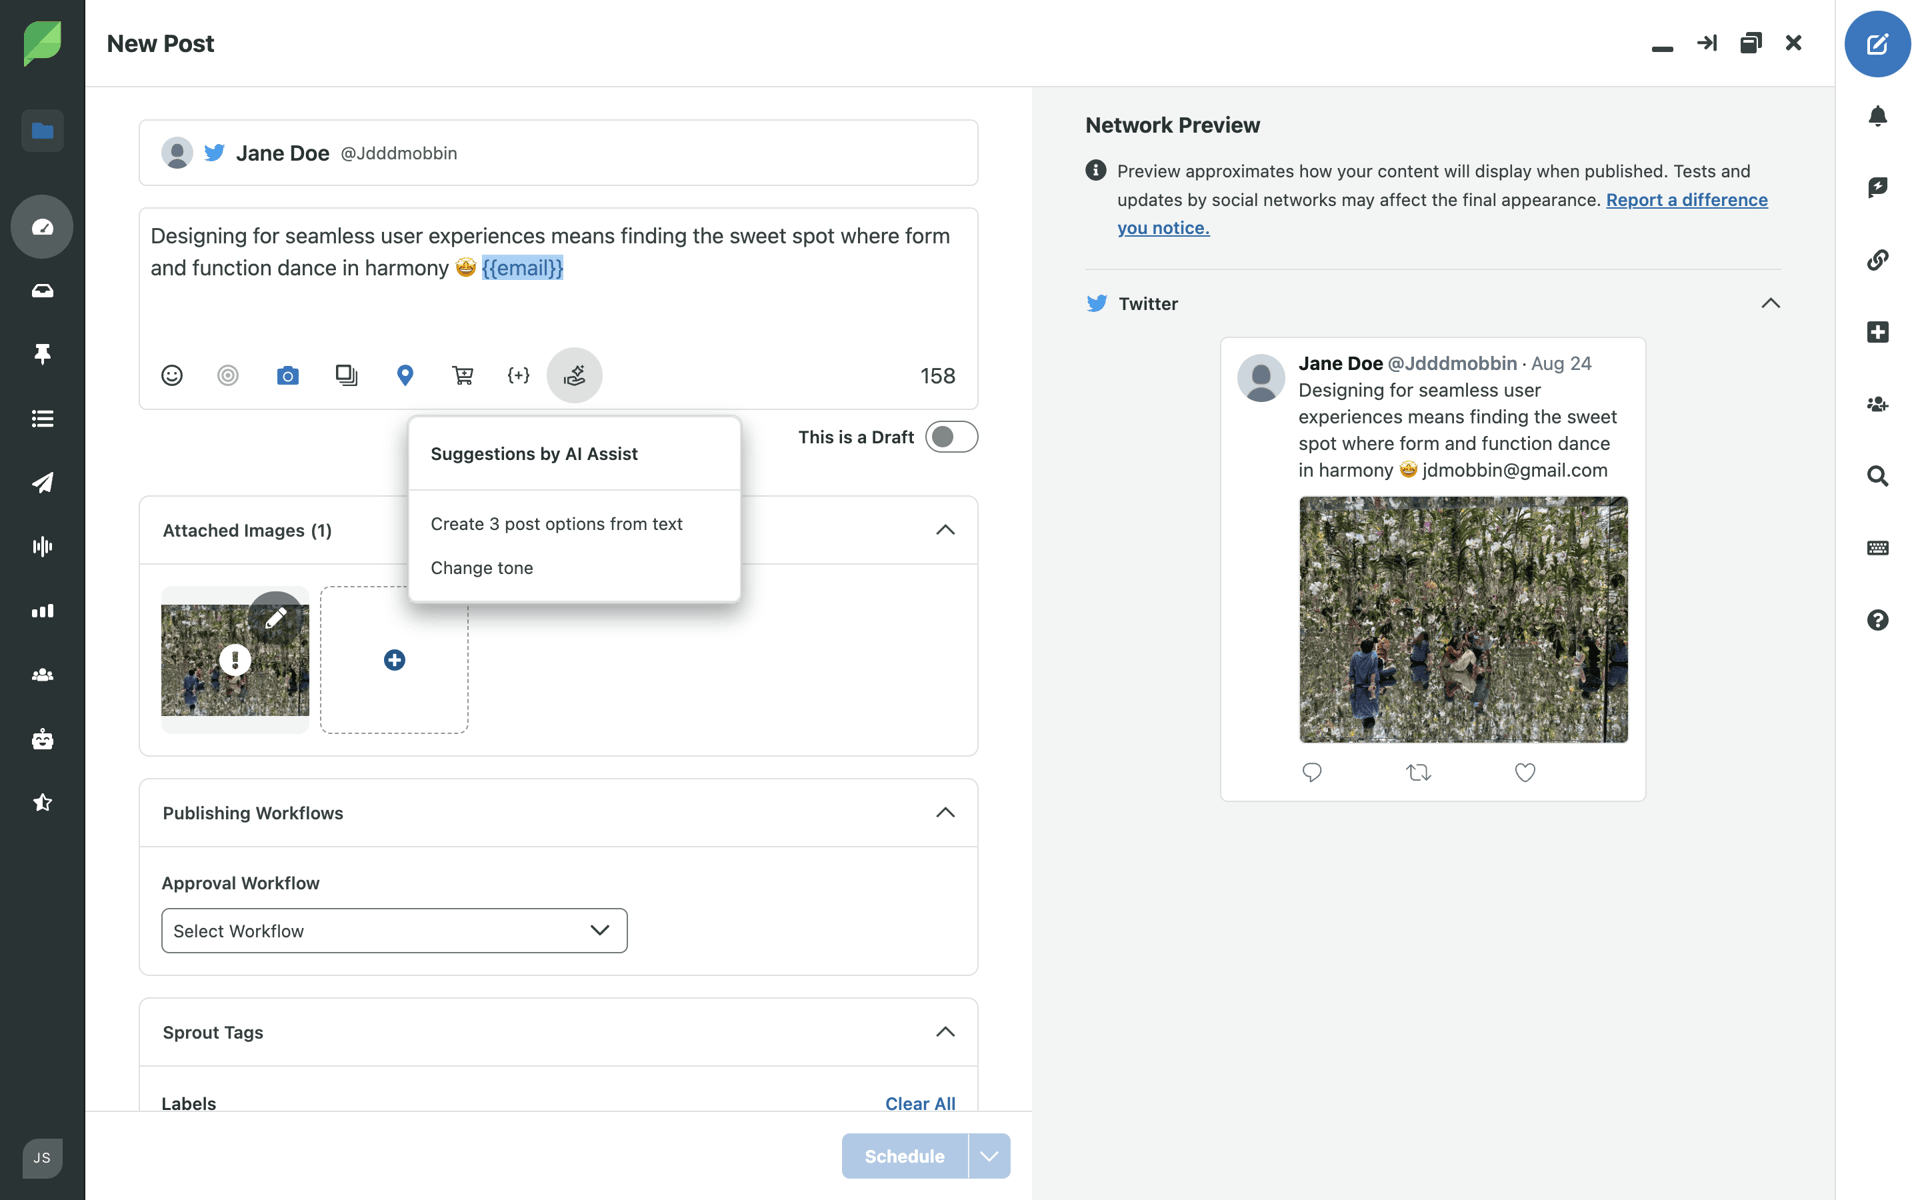Click the camera upload icon

point(288,375)
